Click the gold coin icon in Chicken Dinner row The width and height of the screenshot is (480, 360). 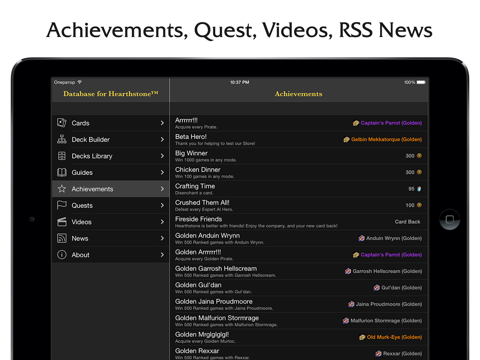(419, 172)
